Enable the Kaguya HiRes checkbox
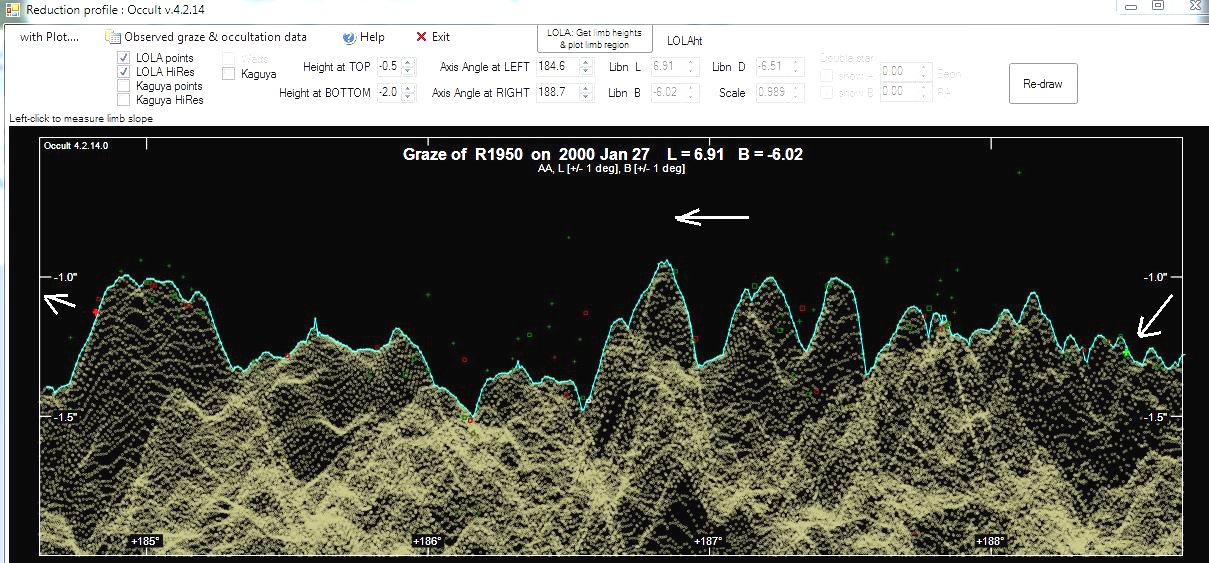 click(x=125, y=100)
